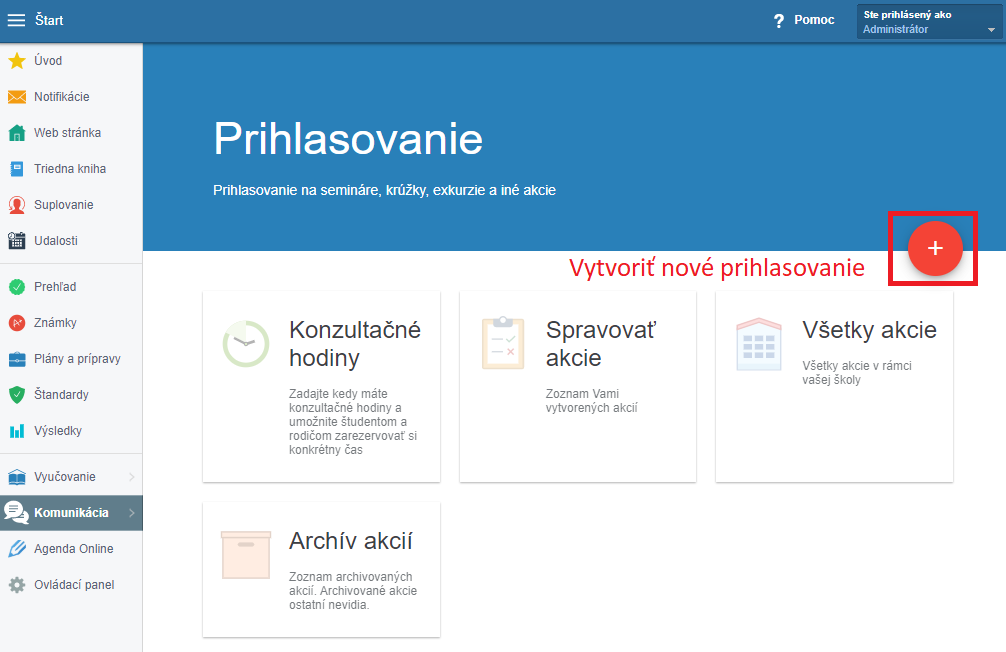Click the Známky red badge icon
Screen dimensions: 1006x652
(x=17, y=323)
